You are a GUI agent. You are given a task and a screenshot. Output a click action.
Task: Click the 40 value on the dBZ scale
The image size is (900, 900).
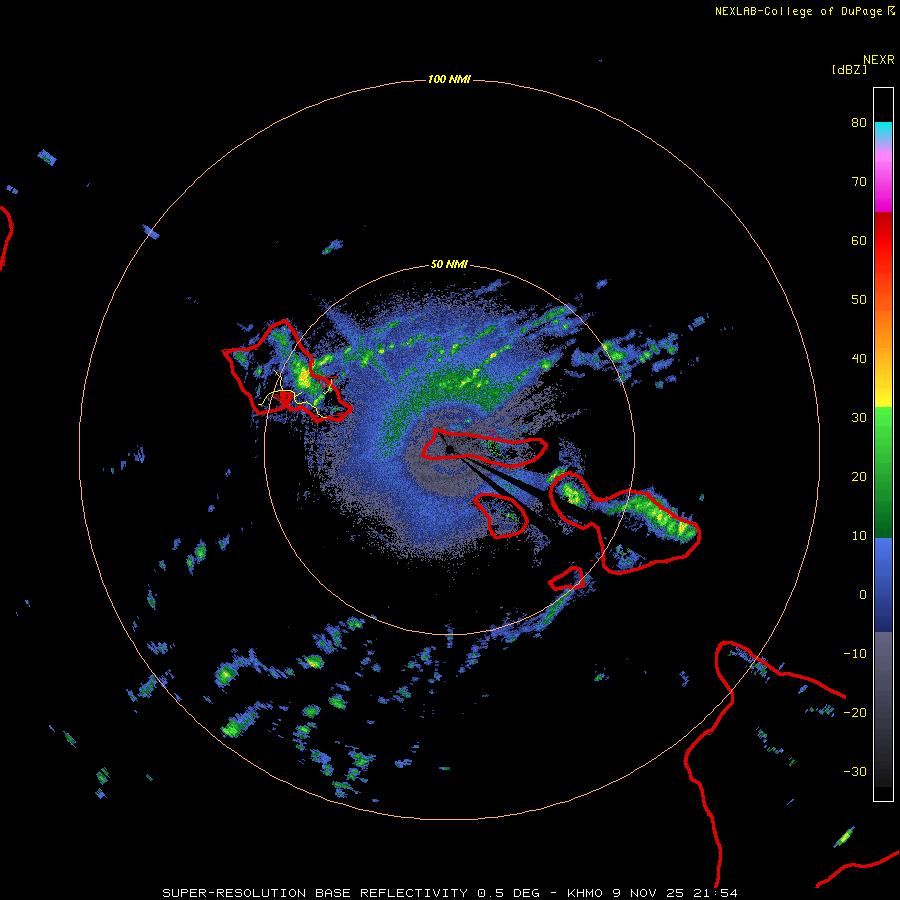(859, 359)
